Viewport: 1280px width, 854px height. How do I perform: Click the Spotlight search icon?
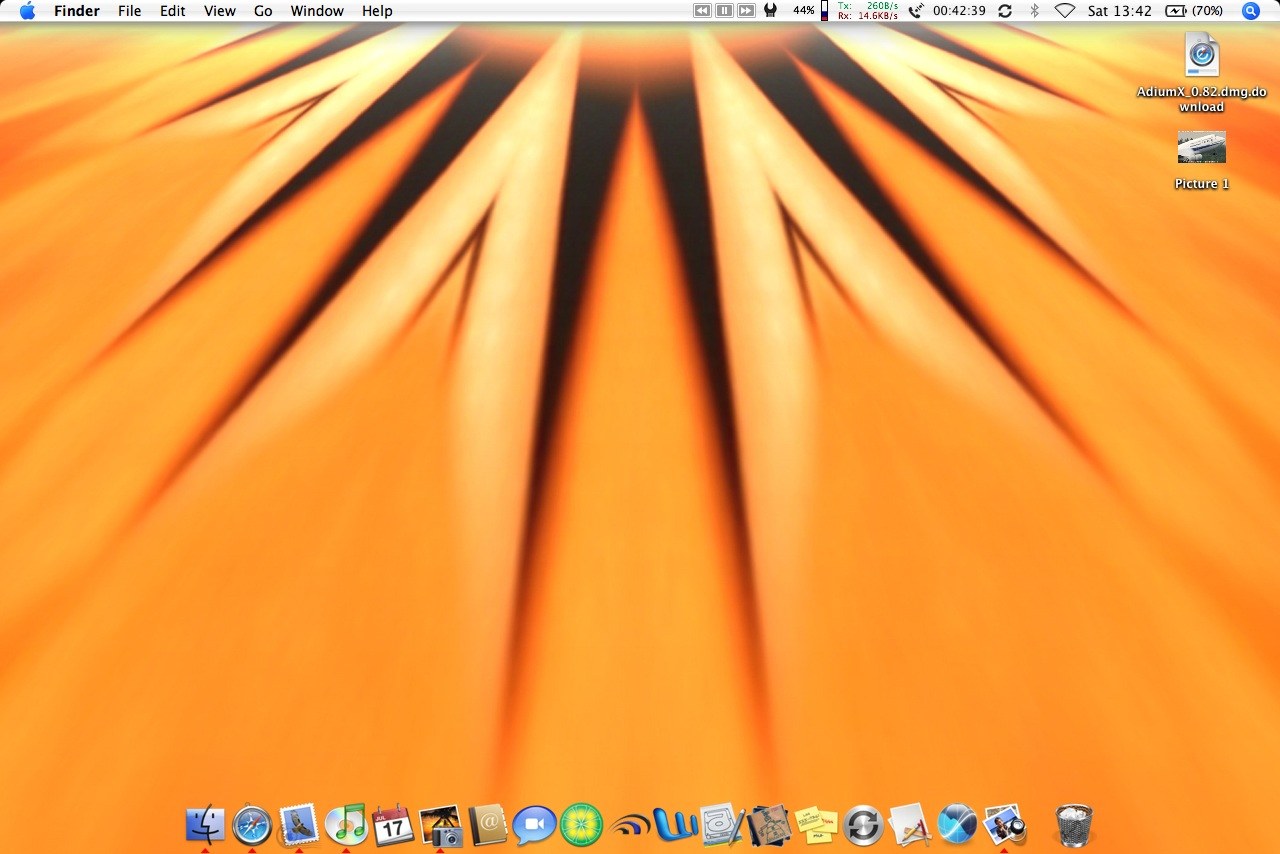(1250, 11)
